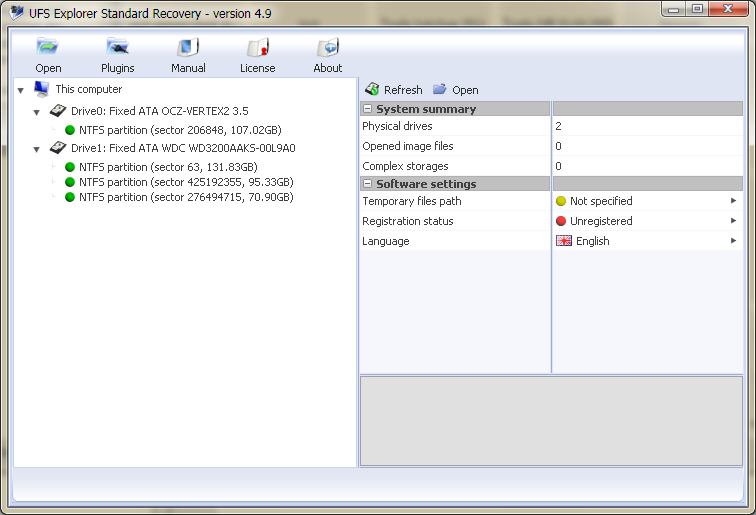Open Registration status arrow menu
Viewport: 756px width, 515px height.
[733, 220]
